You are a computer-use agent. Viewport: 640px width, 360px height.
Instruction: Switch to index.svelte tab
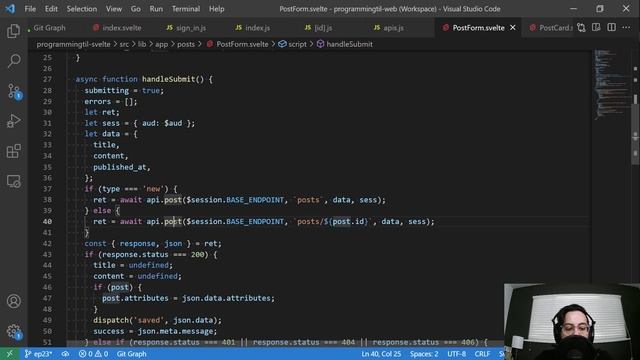coord(117,28)
